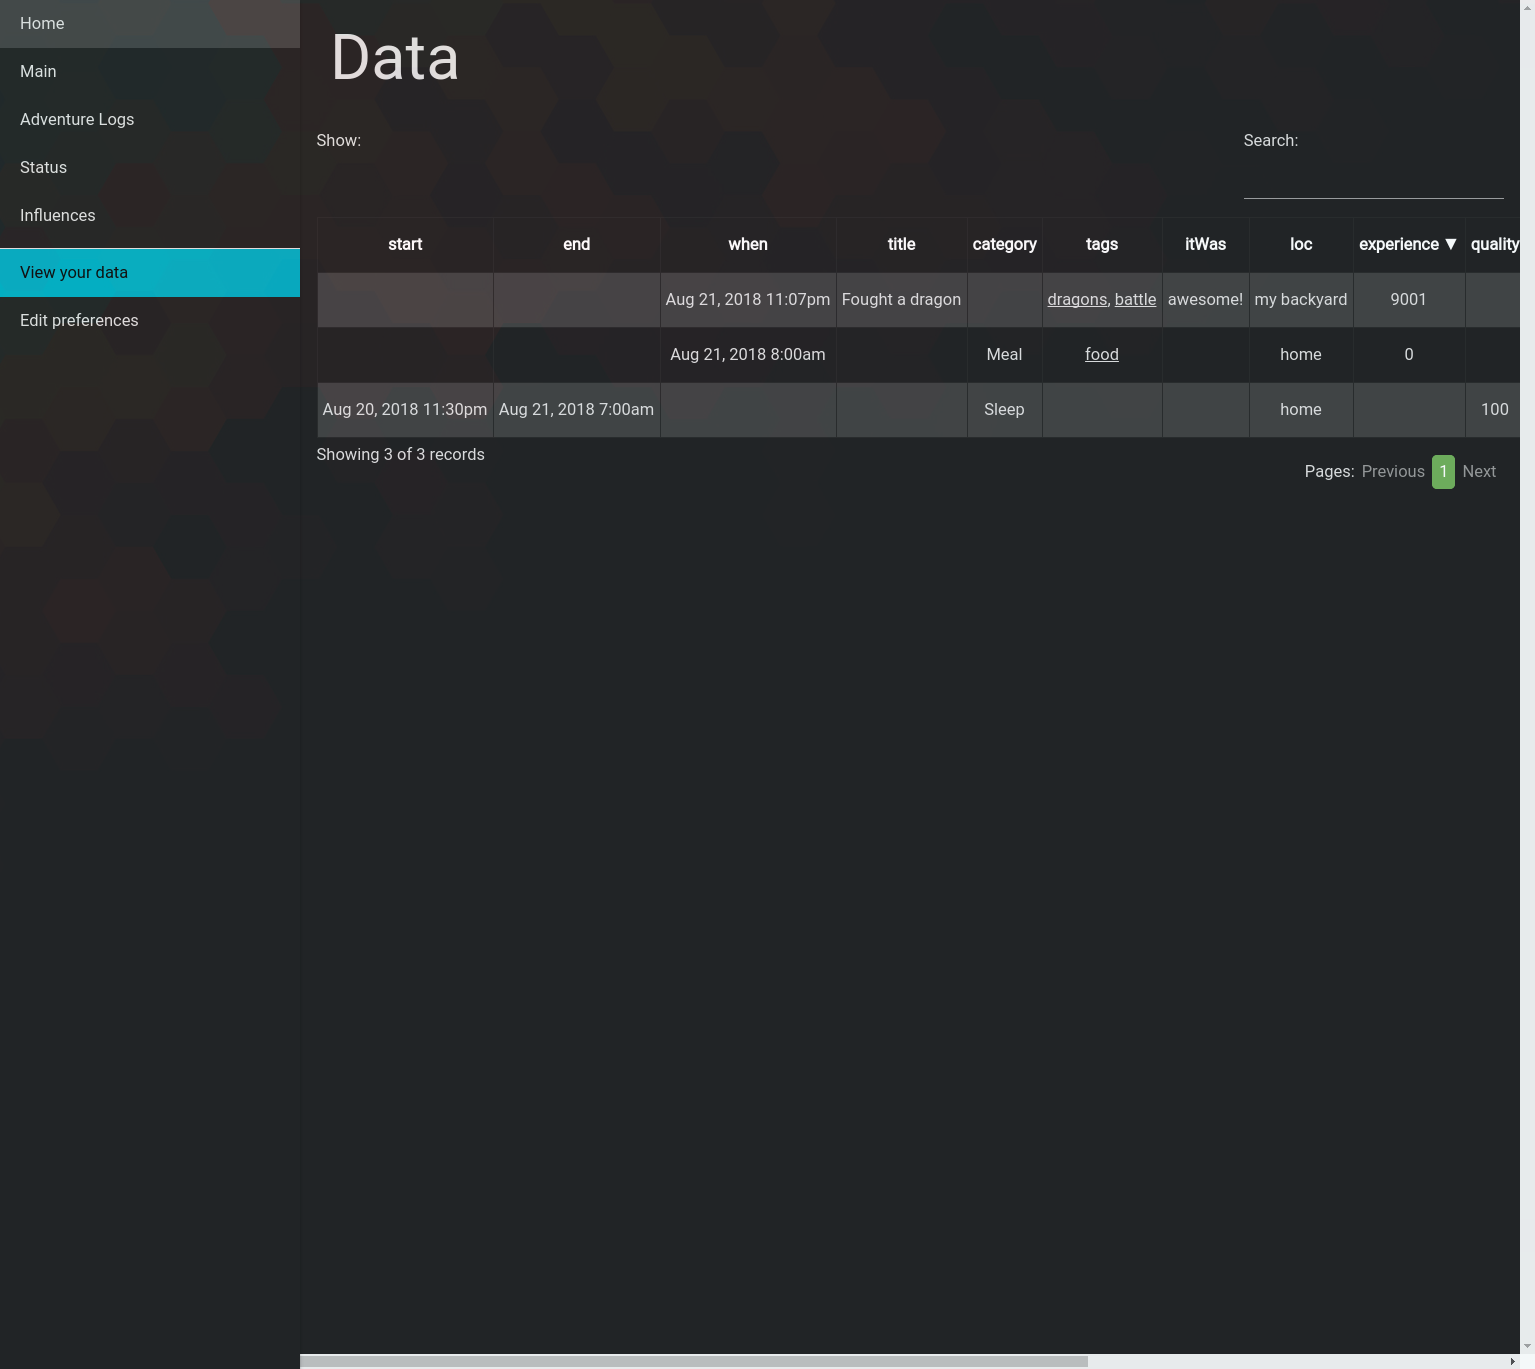Sort by the tags column header
Screen dimensions: 1535x1369
coord(1102,244)
